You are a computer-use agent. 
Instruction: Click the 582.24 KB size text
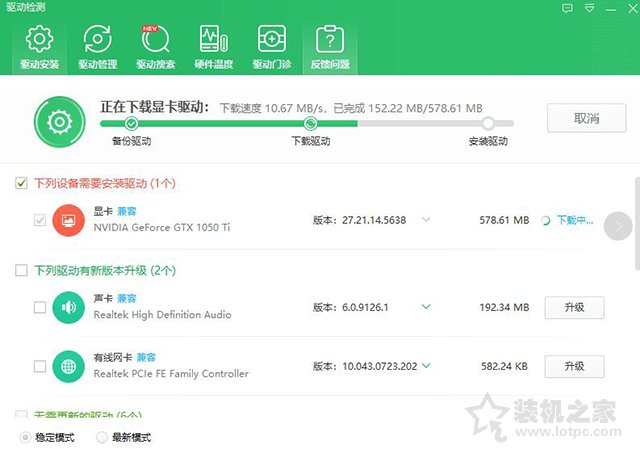point(504,366)
